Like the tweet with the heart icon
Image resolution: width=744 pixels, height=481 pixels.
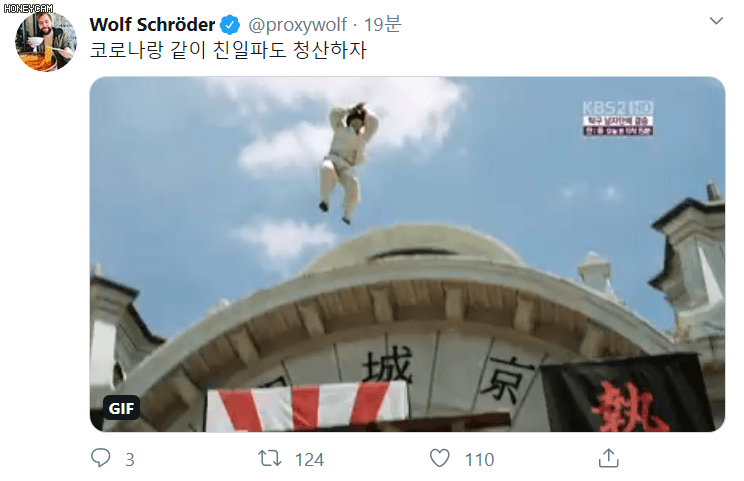click(x=439, y=458)
